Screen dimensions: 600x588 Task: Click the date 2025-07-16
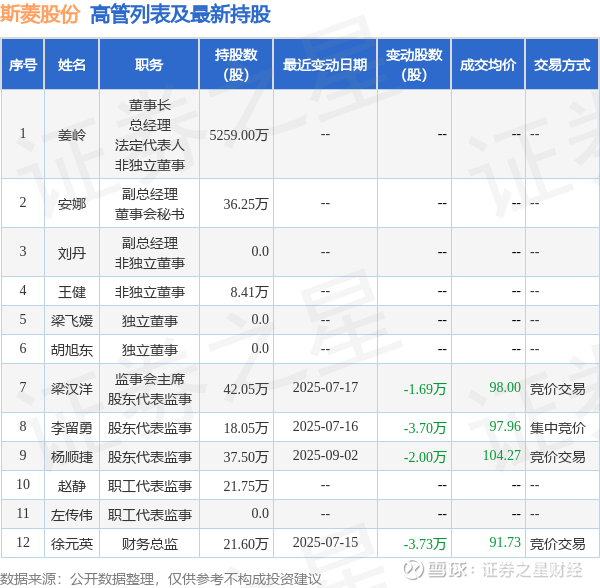tap(325, 426)
